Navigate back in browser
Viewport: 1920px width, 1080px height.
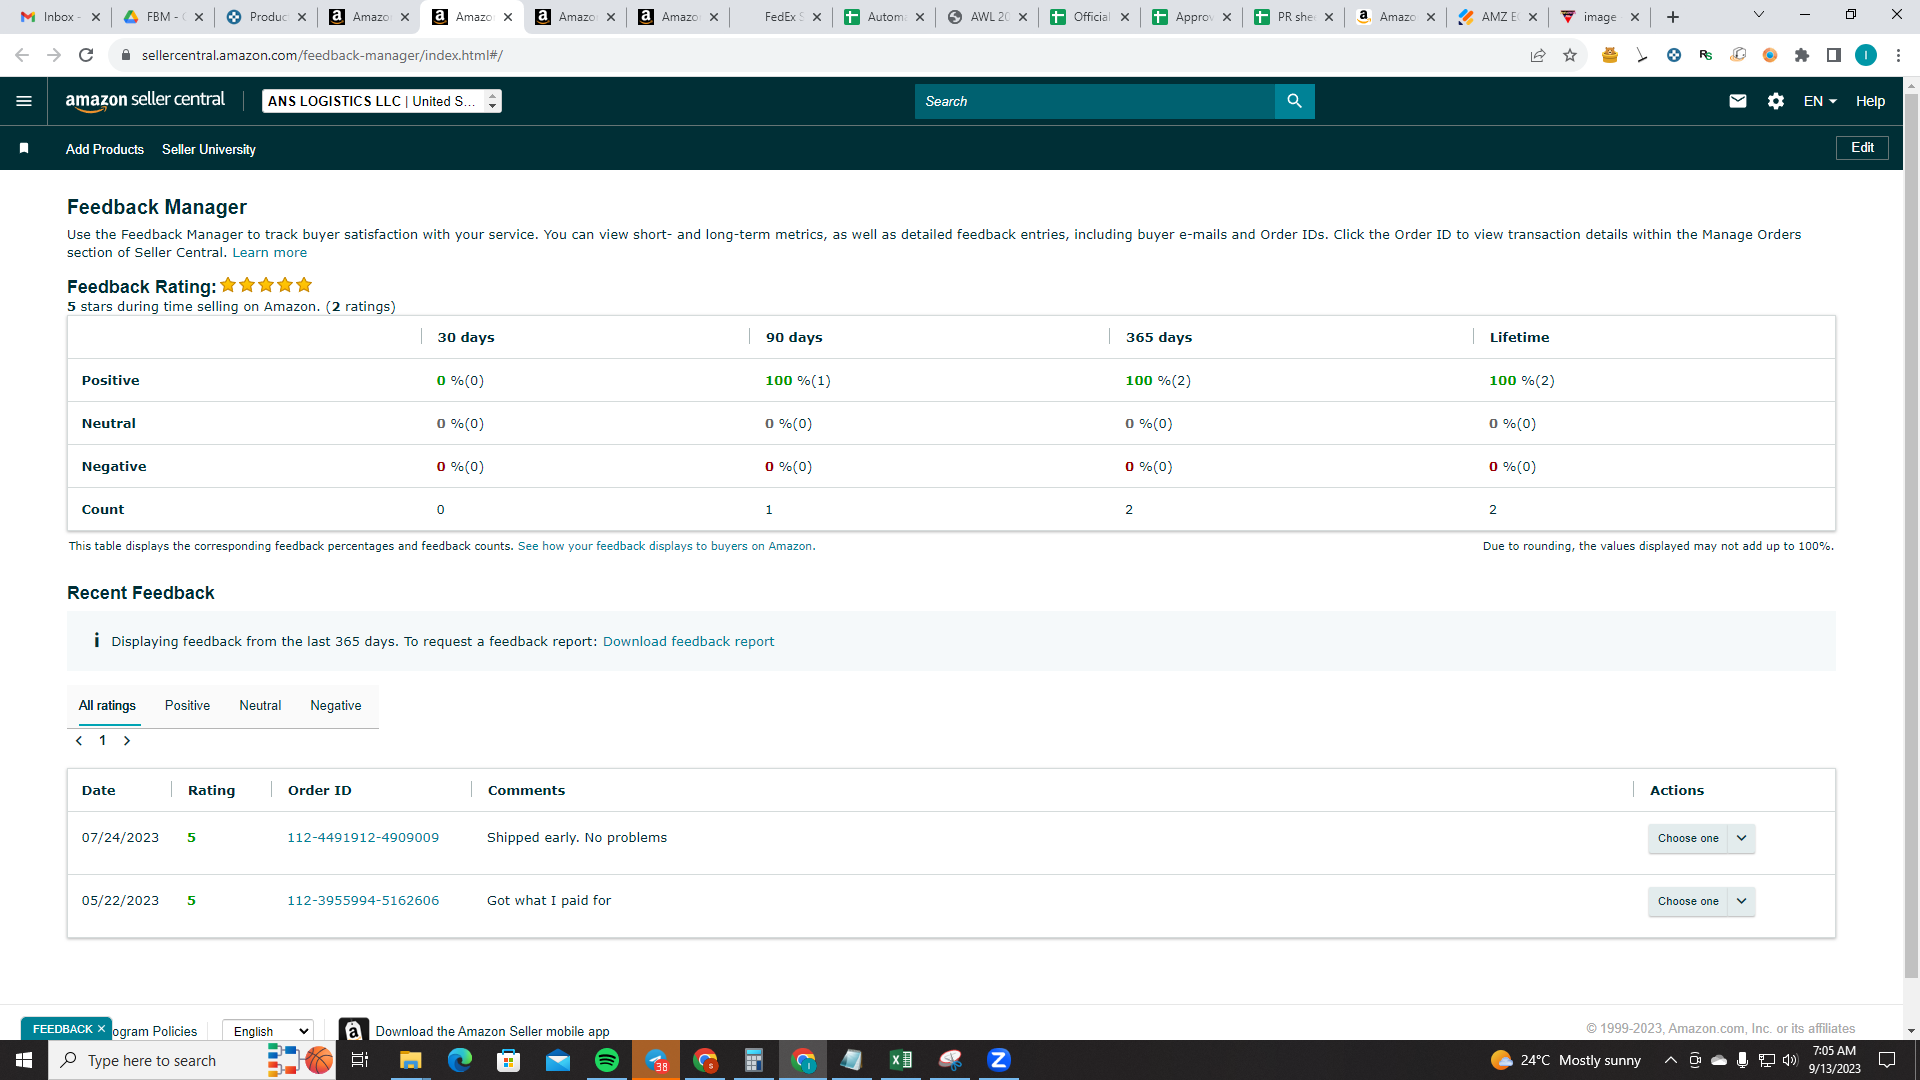click(x=22, y=55)
